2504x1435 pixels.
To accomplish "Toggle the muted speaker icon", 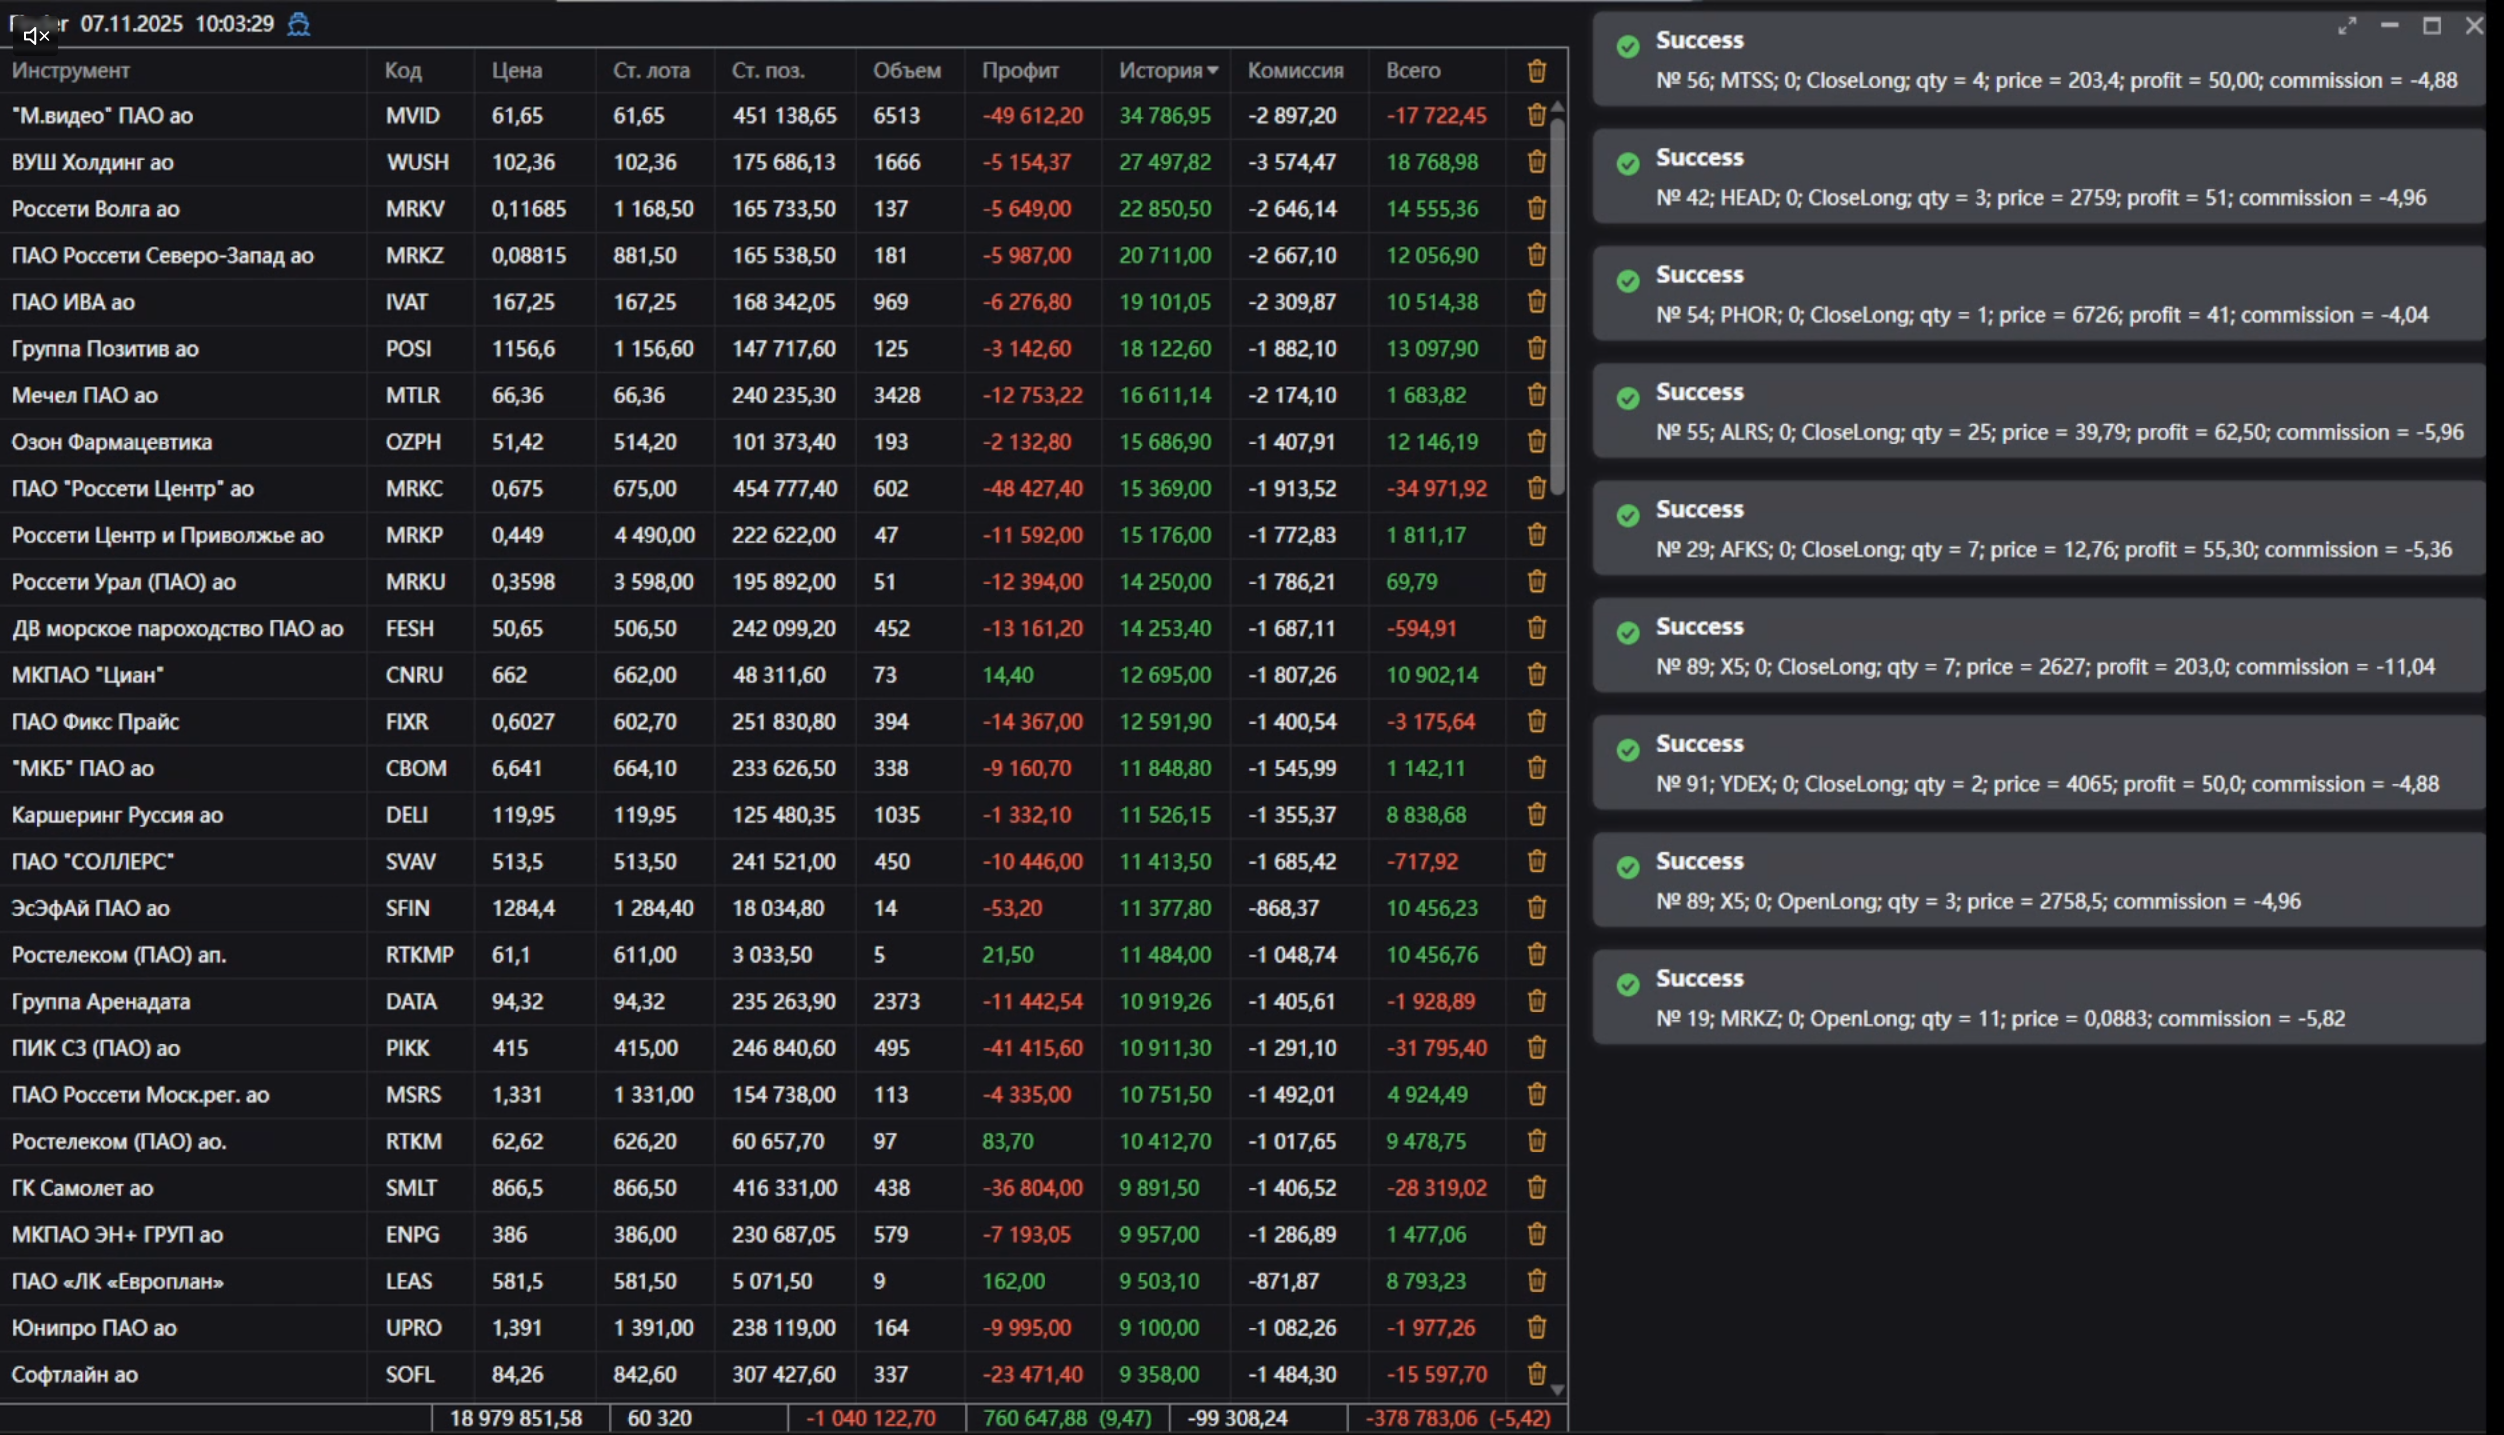I will click(x=36, y=36).
